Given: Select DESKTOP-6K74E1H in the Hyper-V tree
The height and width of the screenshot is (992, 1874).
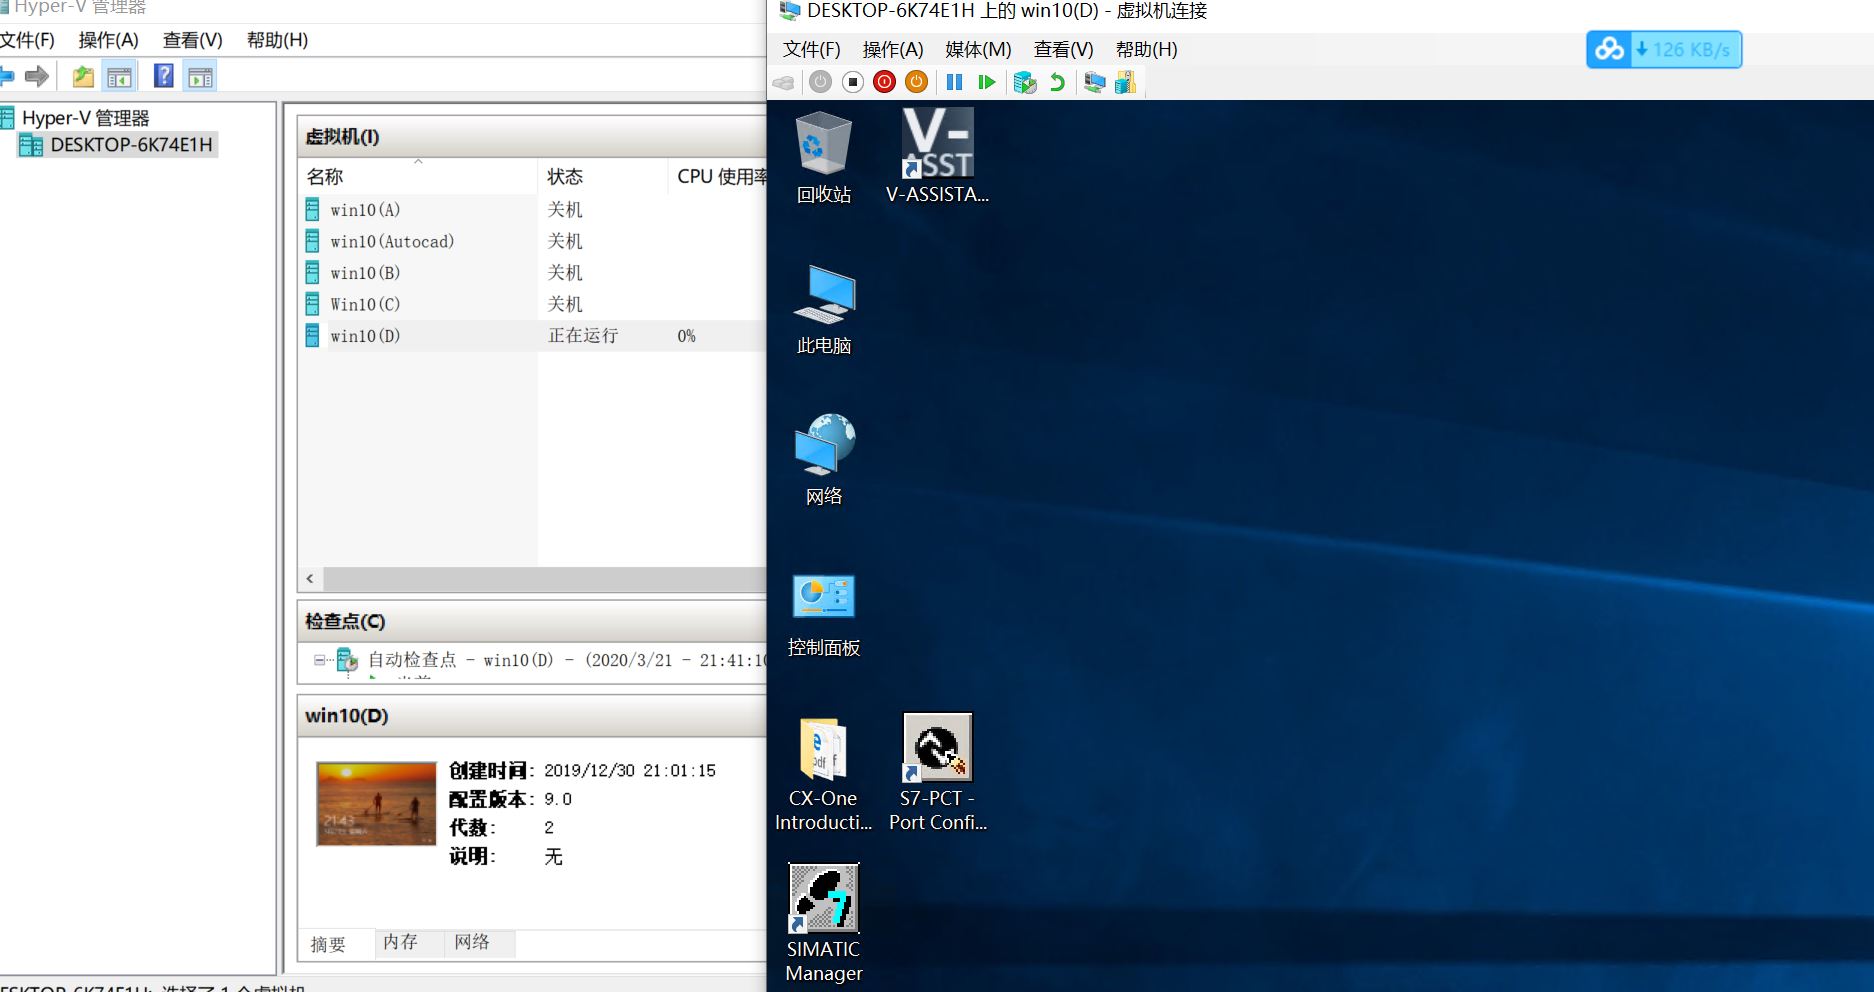Looking at the screenshot, I should tap(131, 145).
